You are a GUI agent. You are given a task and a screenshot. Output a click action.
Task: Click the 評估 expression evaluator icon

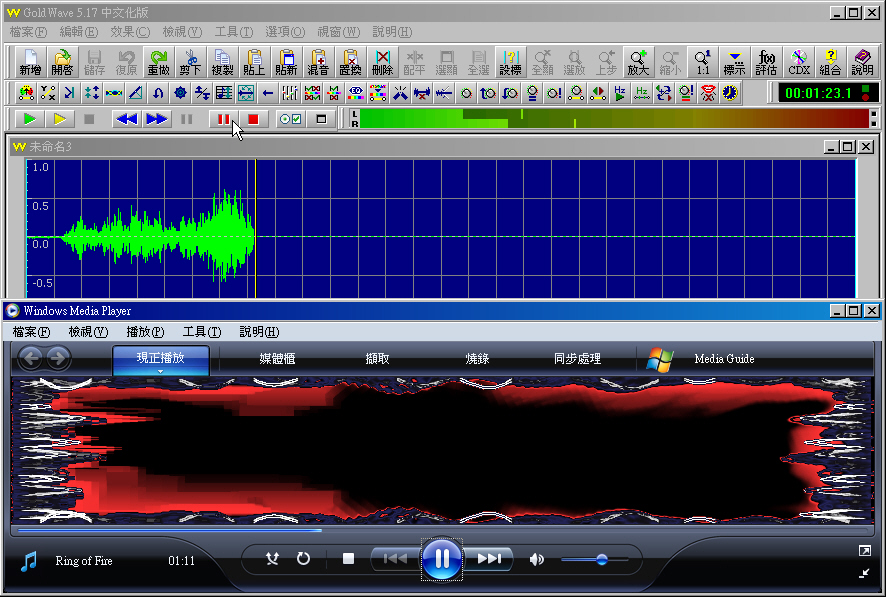click(766, 62)
